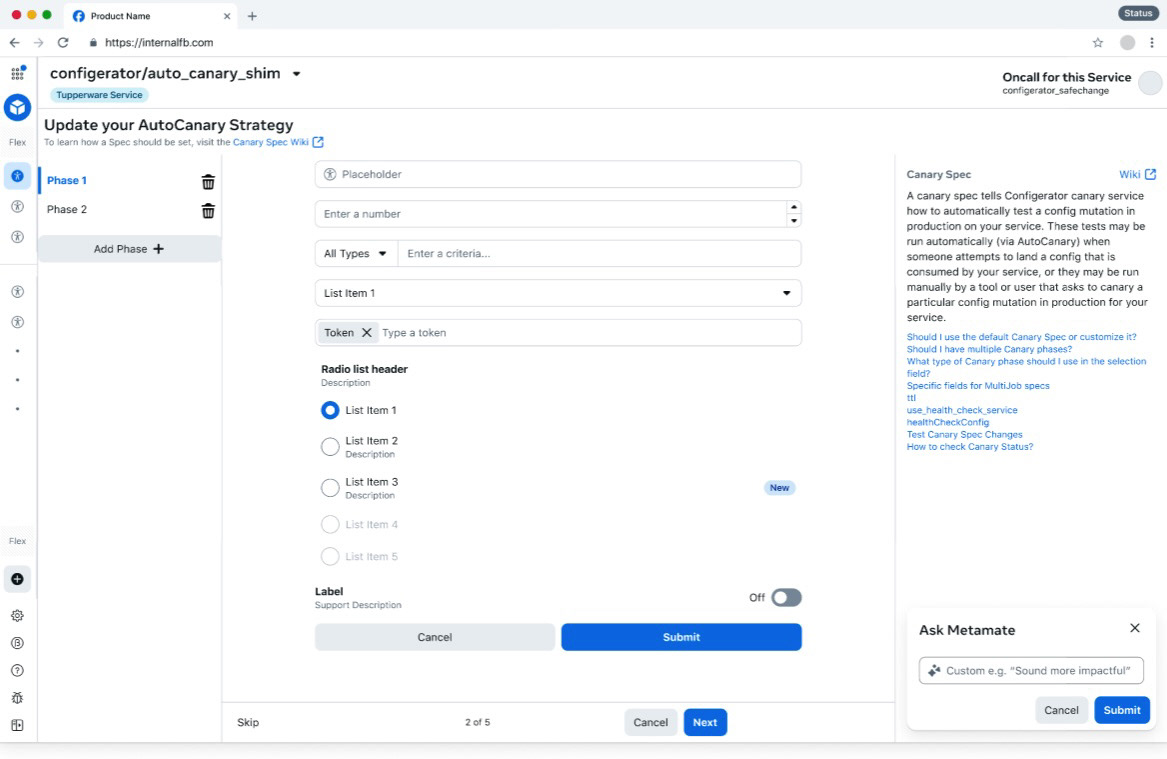
Task: Close the Product Name browser tab
Action: [x=227, y=16]
